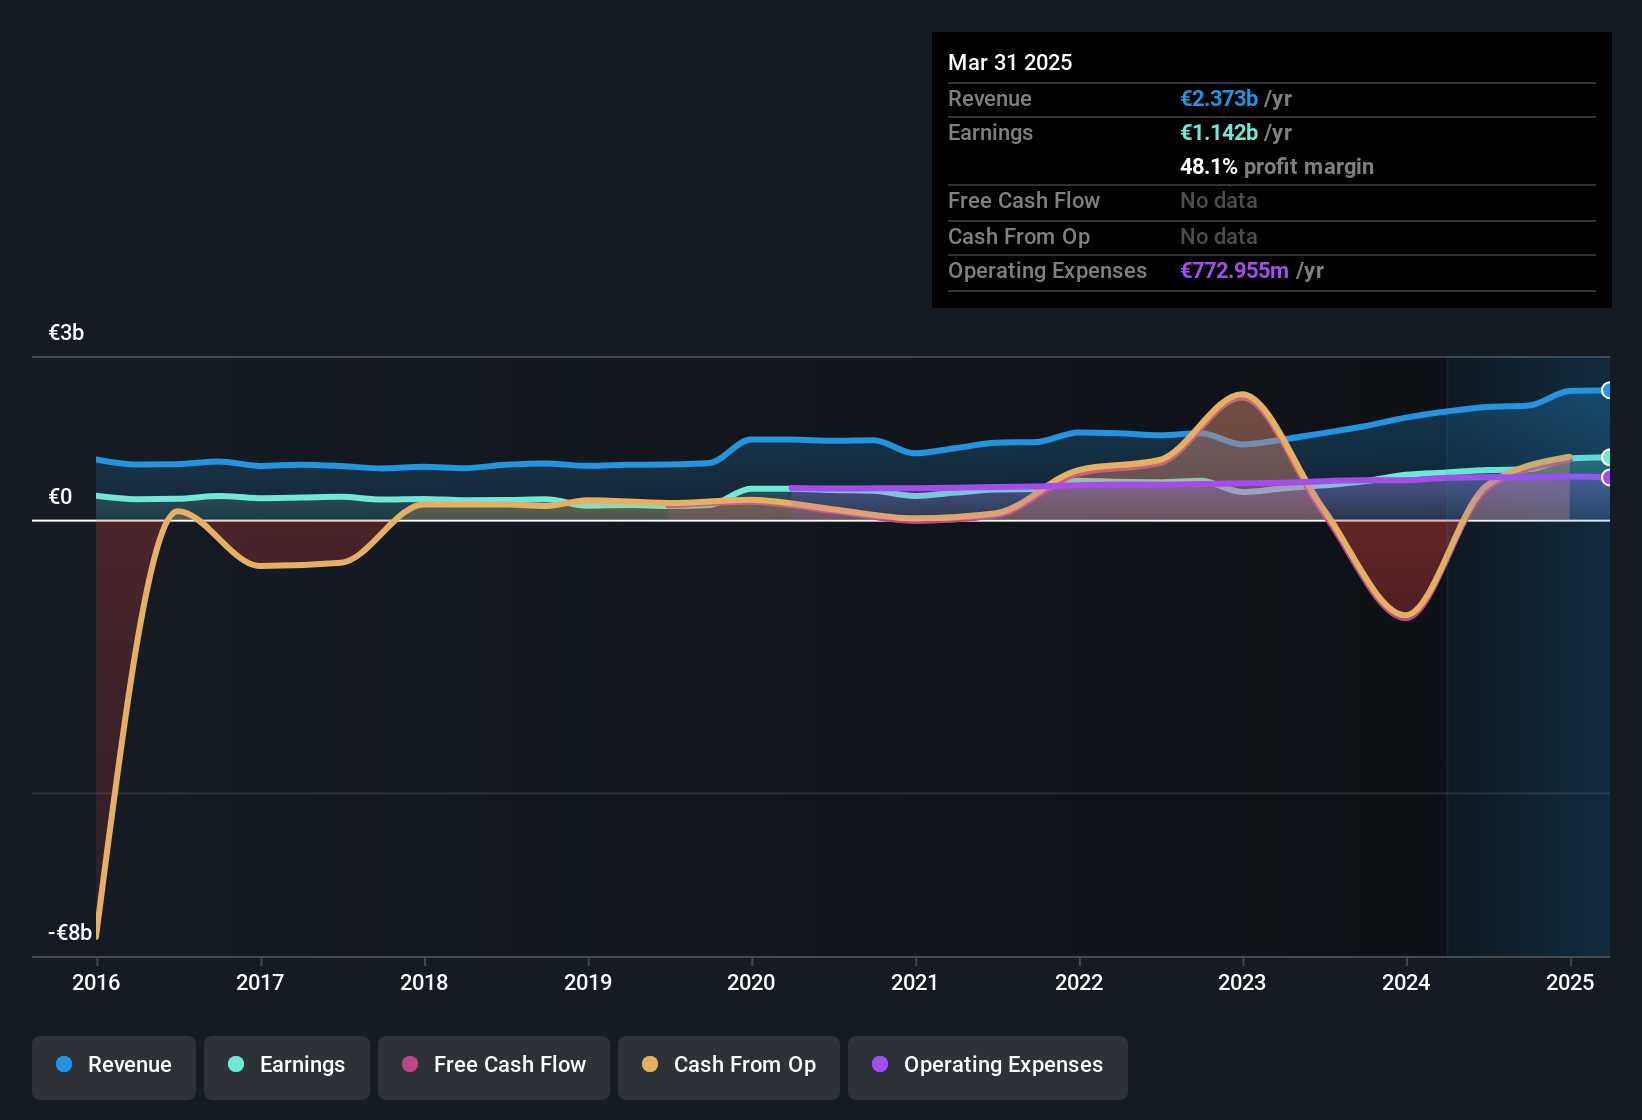
Task: Click No data beside Free Cash Flow
Action: pyautogui.click(x=1219, y=200)
